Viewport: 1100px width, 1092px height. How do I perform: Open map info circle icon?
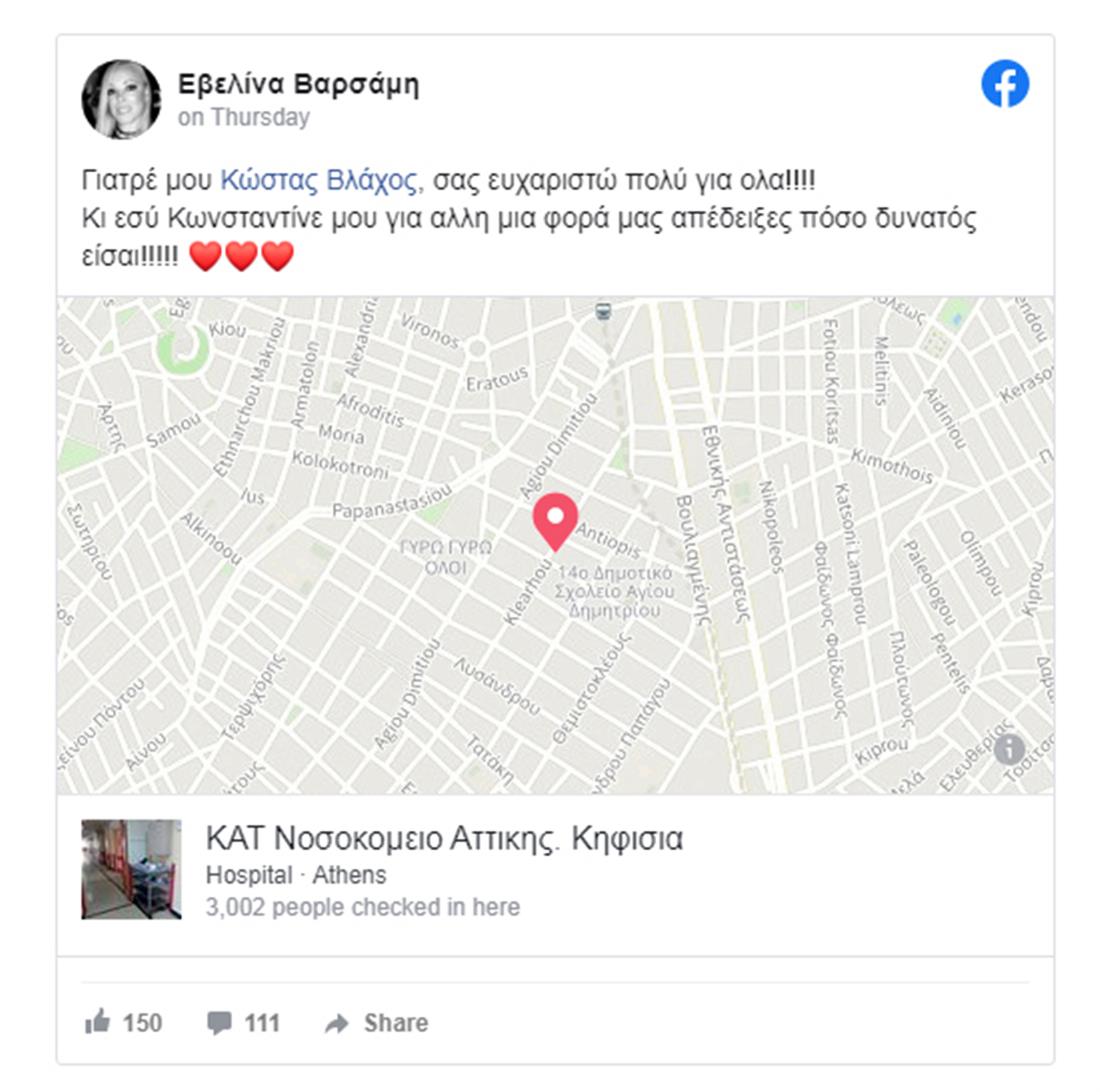(x=1009, y=748)
